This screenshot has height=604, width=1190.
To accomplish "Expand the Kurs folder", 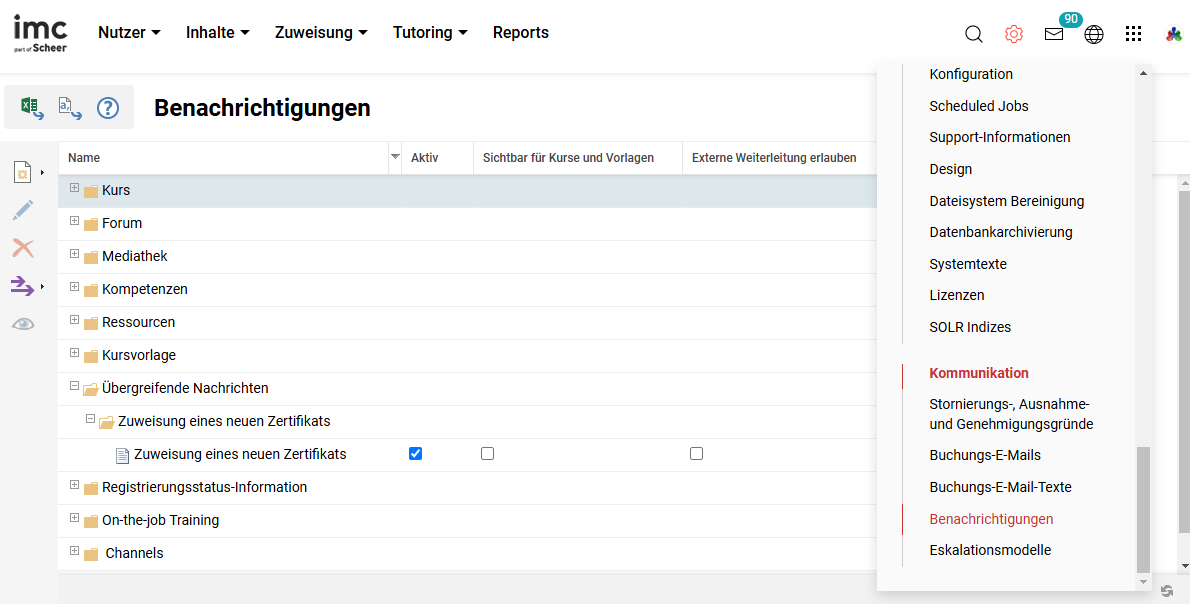I will [73, 189].
